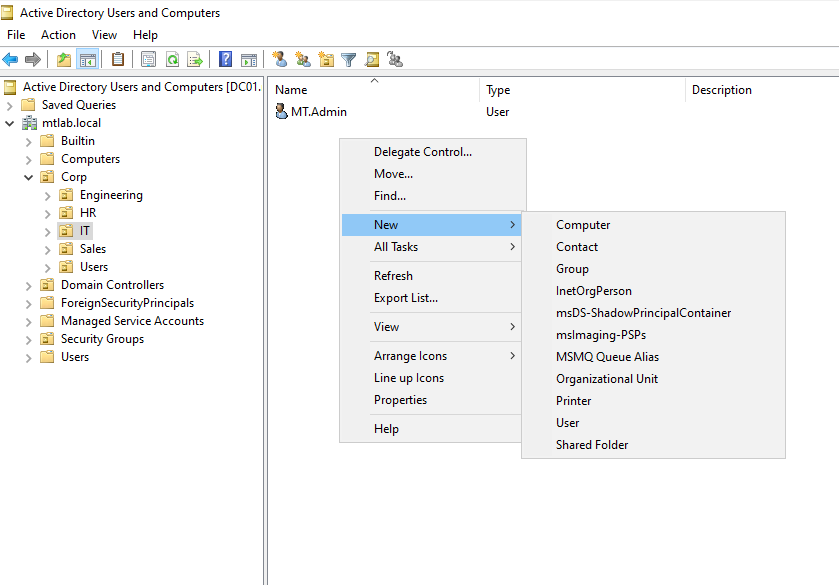Open the View menu in menu bar

[x=104, y=35]
